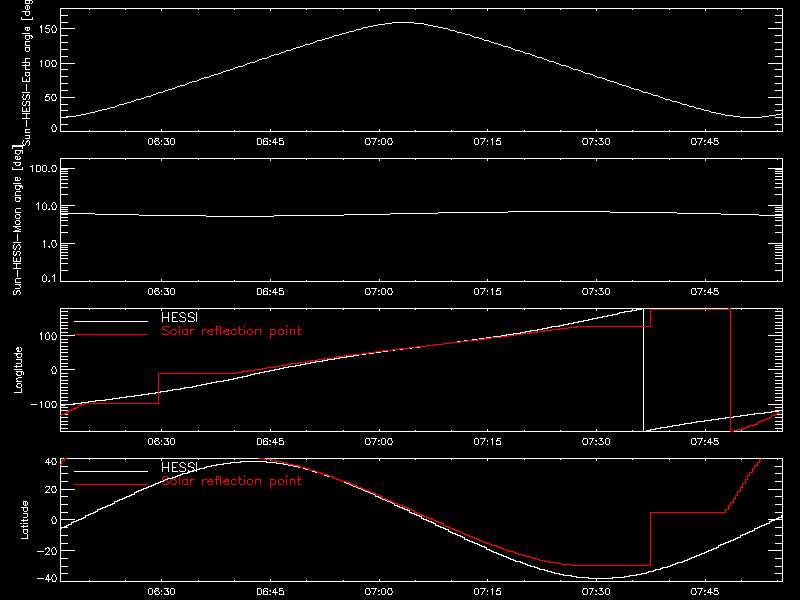
Task: Select 06:45 label under Latitude plot
Action: (x=270, y=591)
